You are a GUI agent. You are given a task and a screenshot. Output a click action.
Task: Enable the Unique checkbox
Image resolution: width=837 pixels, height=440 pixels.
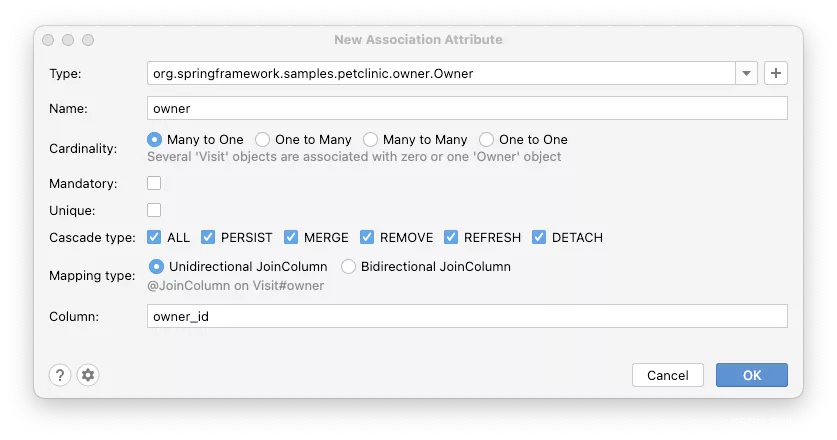tap(154, 211)
